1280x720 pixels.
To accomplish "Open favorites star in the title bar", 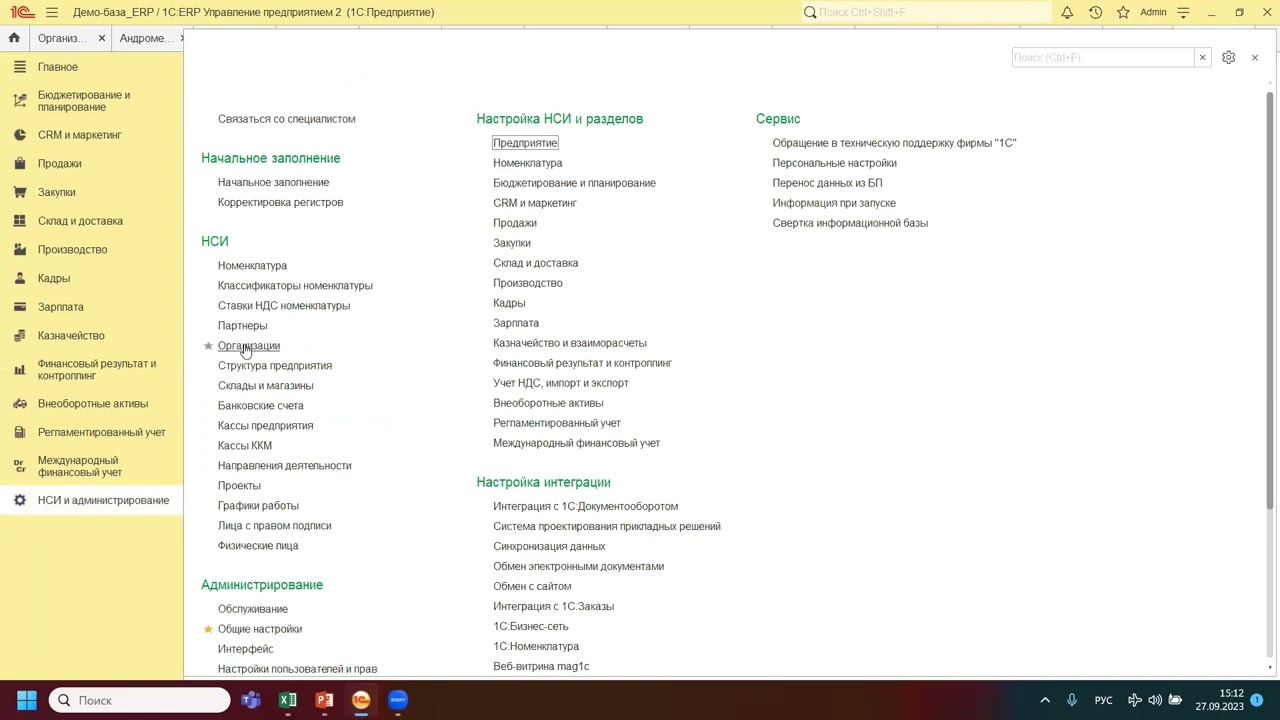I will point(1123,12).
